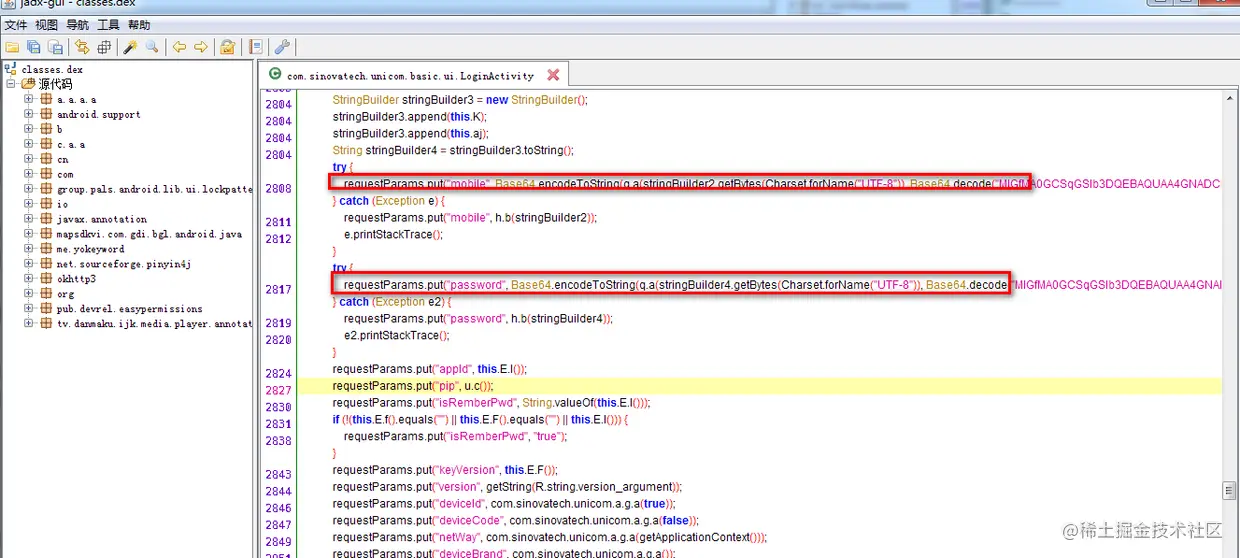The image size is (1240, 558).
Task: Expand the a.a.a.a package
Action: (x=29, y=99)
